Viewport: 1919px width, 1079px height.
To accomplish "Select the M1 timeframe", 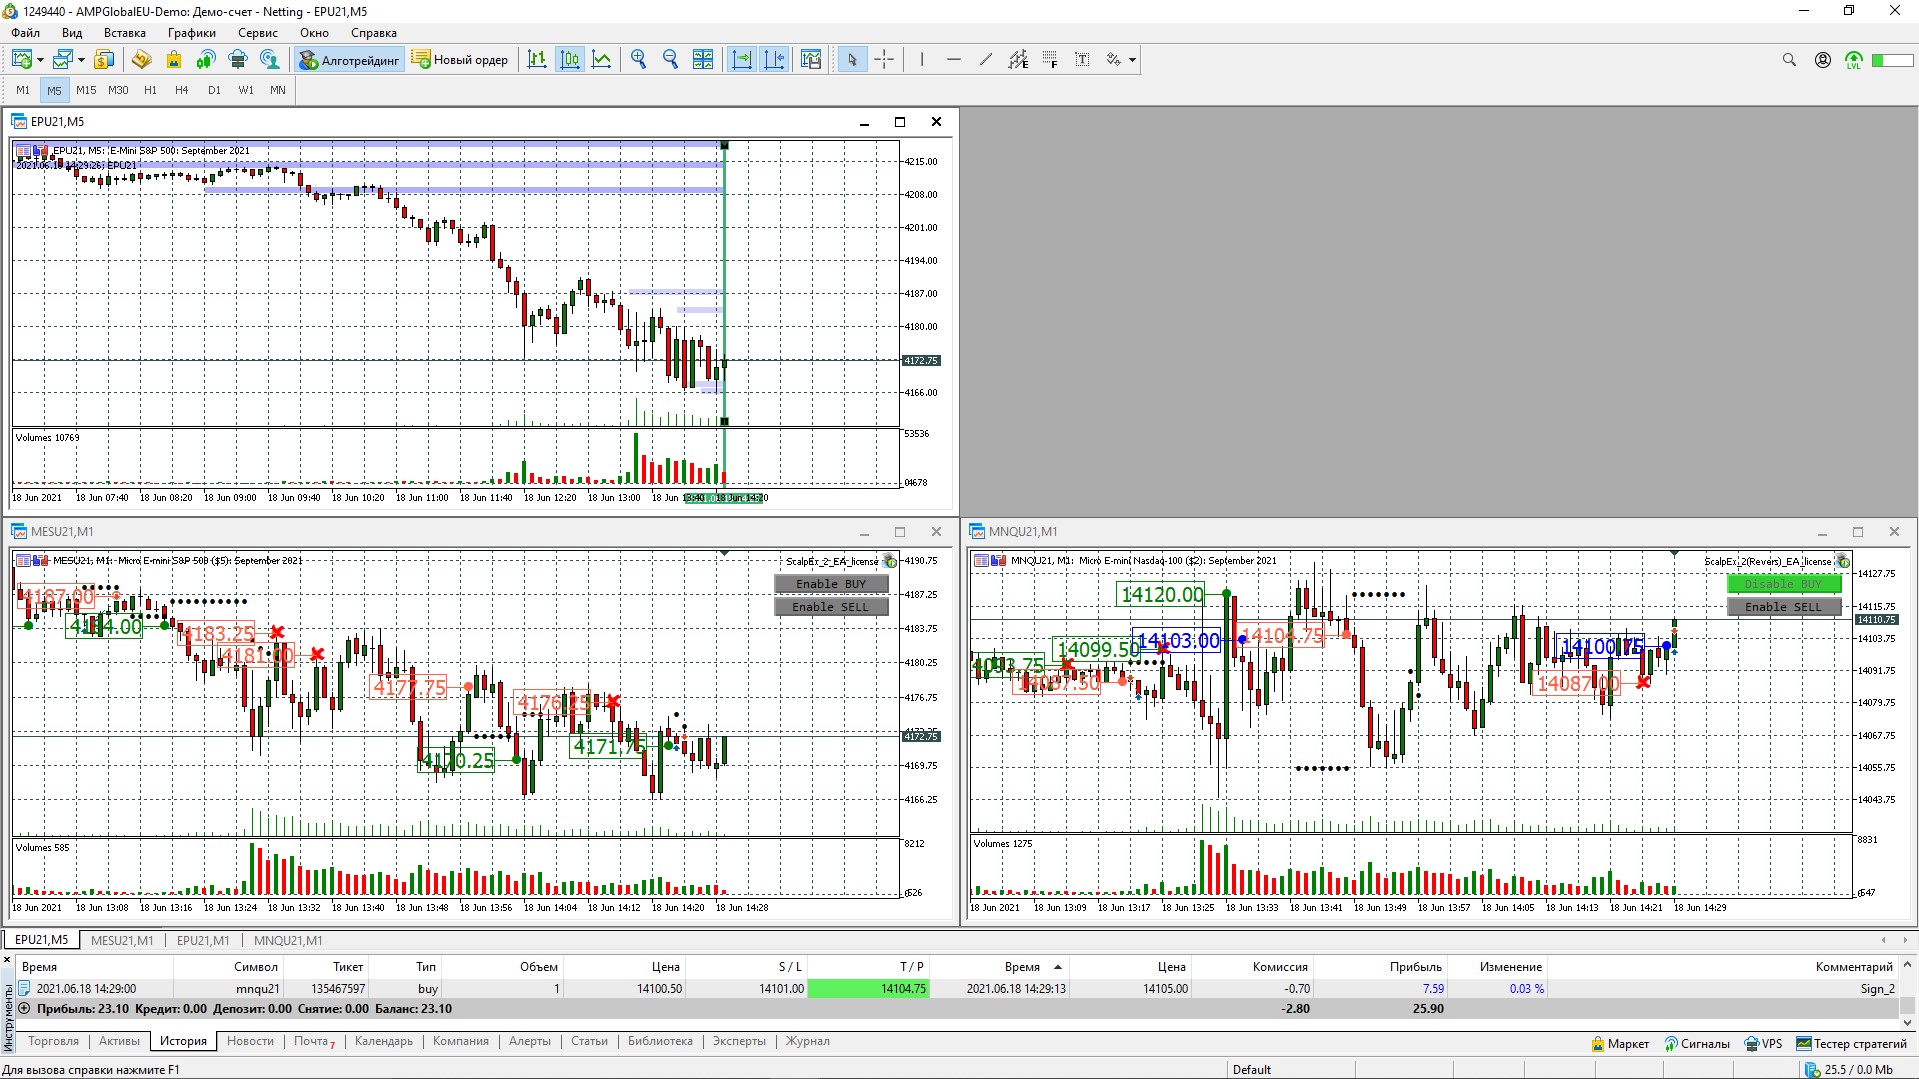I will tap(23, 90).
